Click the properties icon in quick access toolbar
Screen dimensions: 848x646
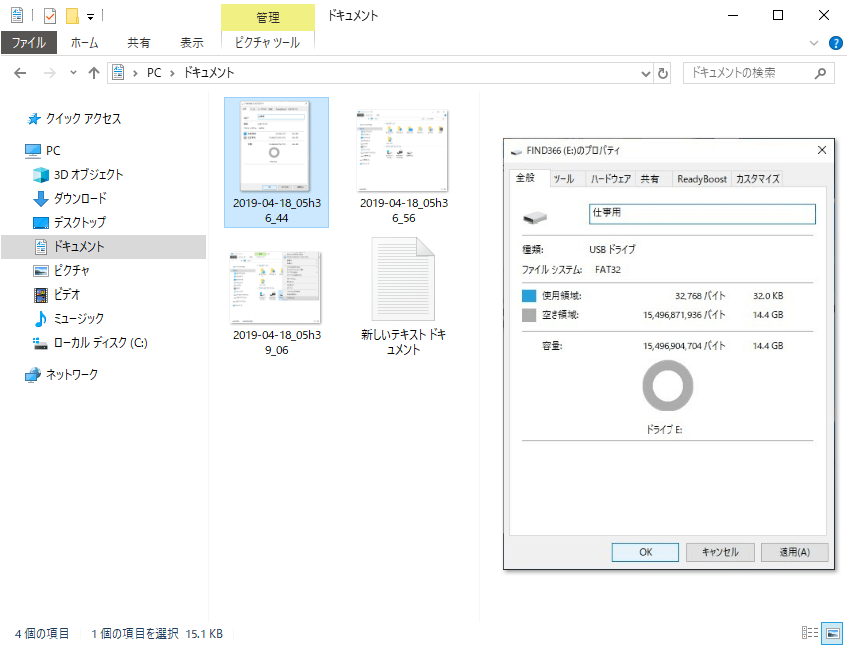click(x=50, y=16)
